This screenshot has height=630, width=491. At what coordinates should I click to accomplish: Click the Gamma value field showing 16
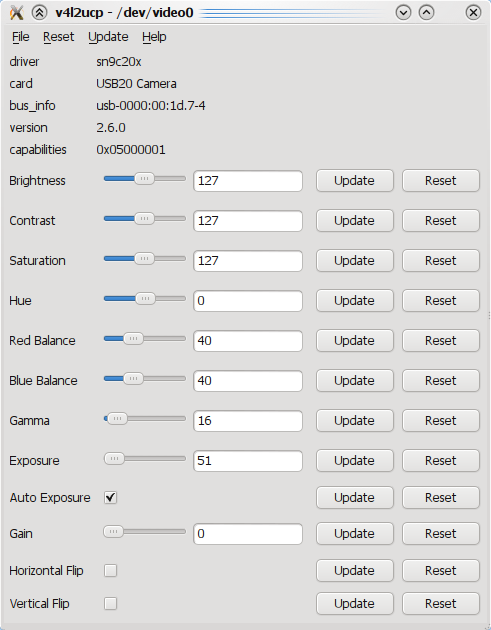coord(248,421)
